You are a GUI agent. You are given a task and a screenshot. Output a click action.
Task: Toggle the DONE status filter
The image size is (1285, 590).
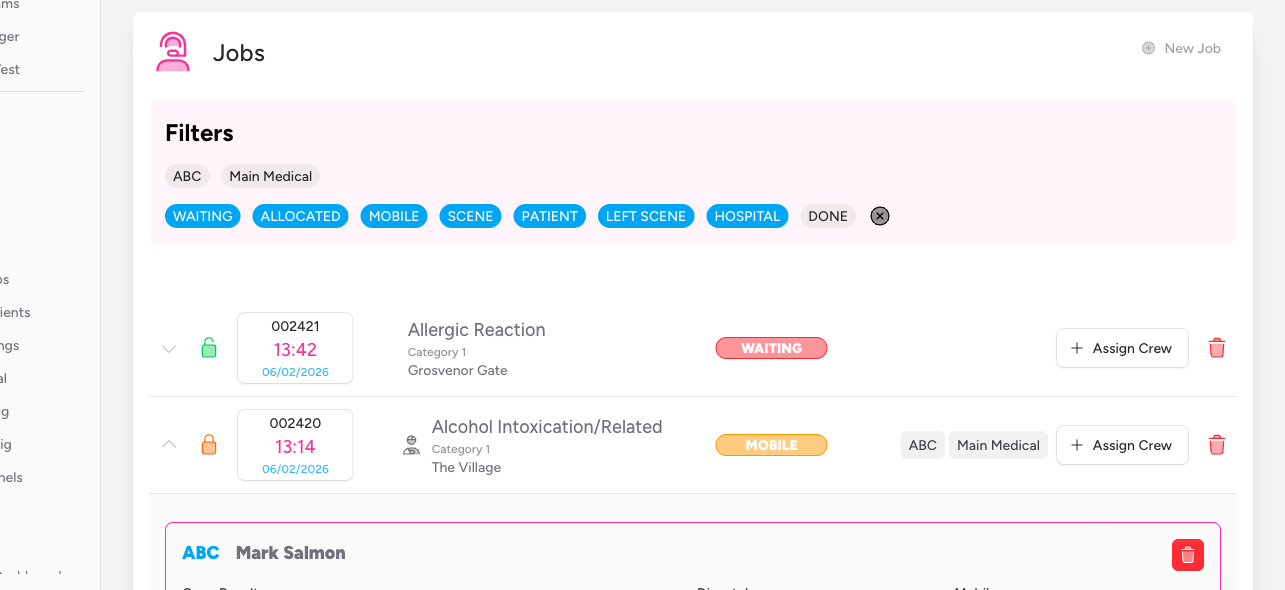coord(828,216)
